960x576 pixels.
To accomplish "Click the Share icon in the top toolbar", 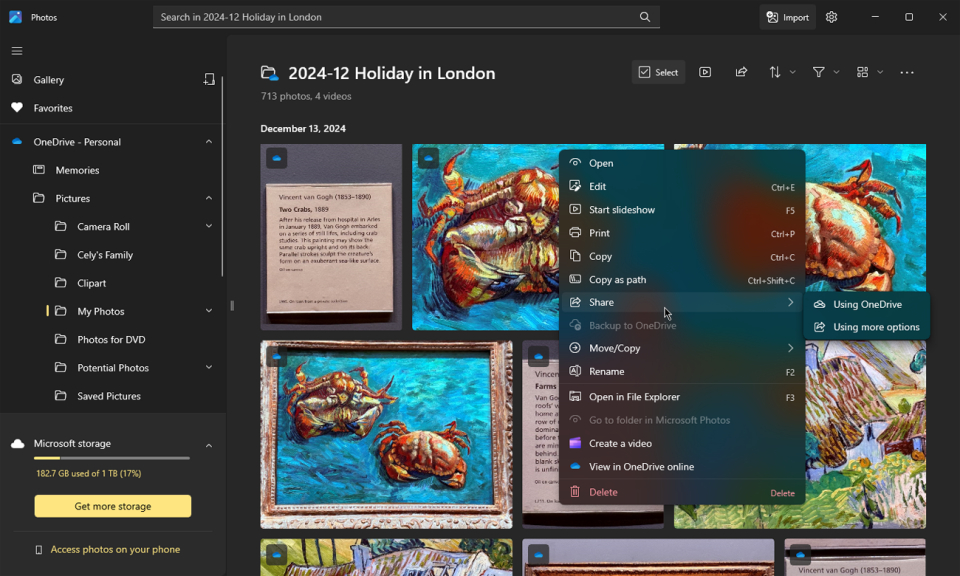I will [741, 72].
